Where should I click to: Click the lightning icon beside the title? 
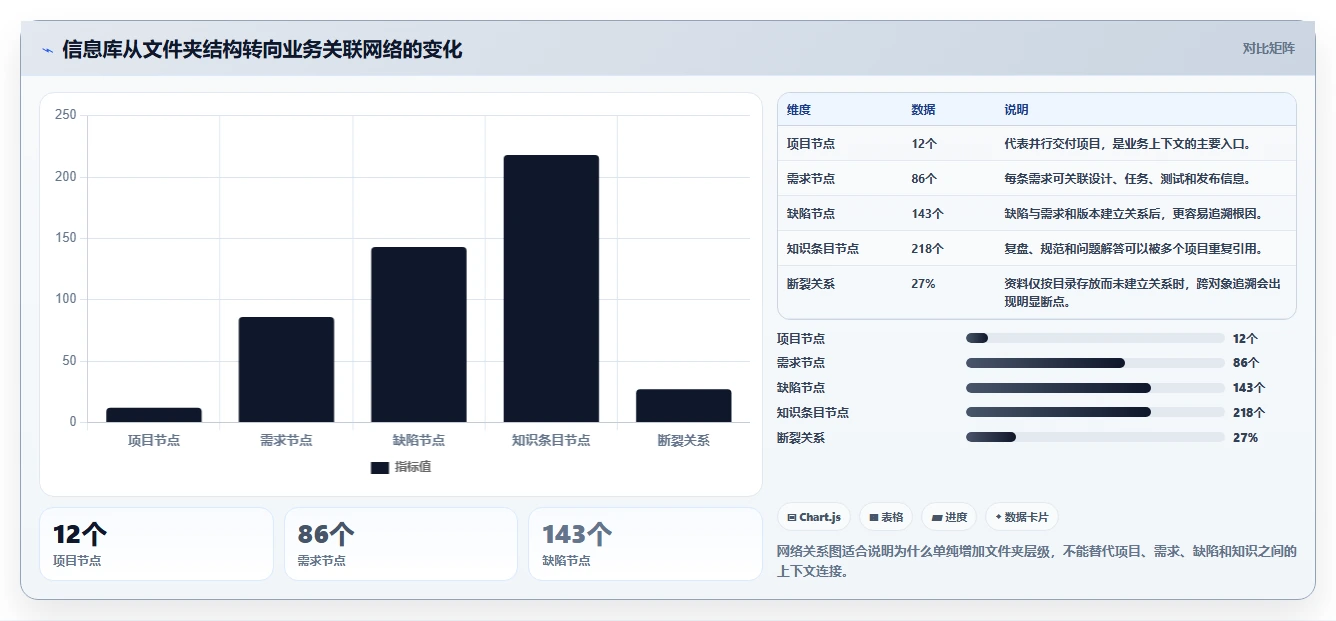pos(48,50)
